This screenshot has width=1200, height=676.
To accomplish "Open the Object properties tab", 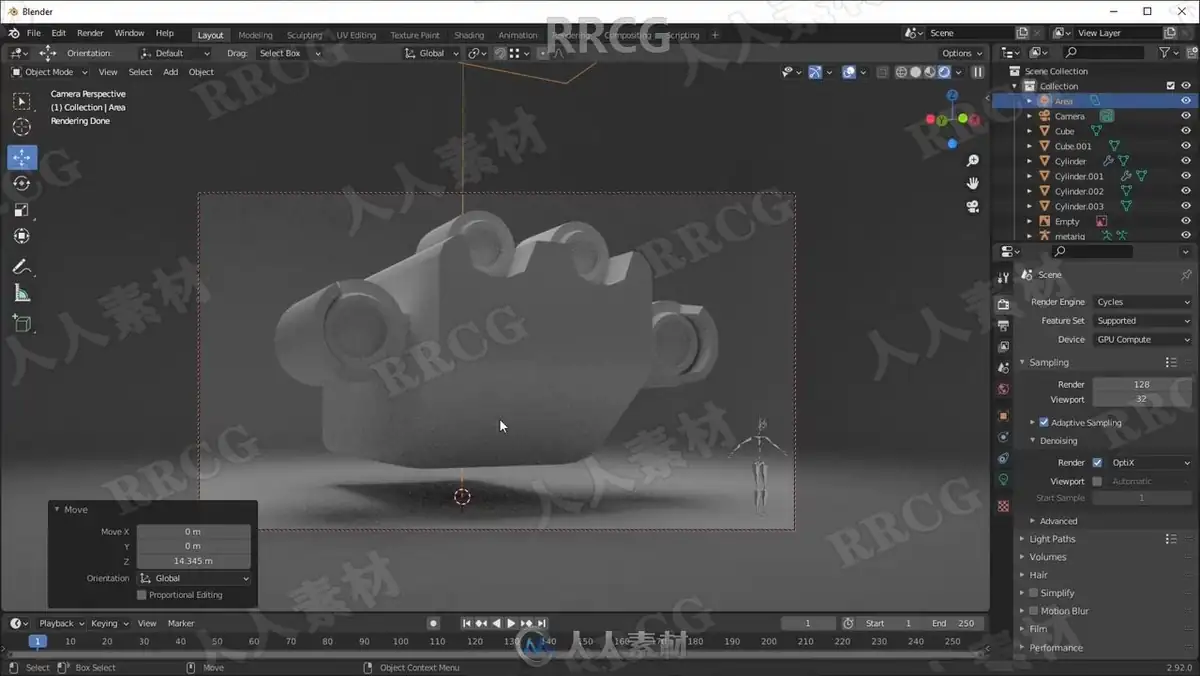I will point(1003,415).
